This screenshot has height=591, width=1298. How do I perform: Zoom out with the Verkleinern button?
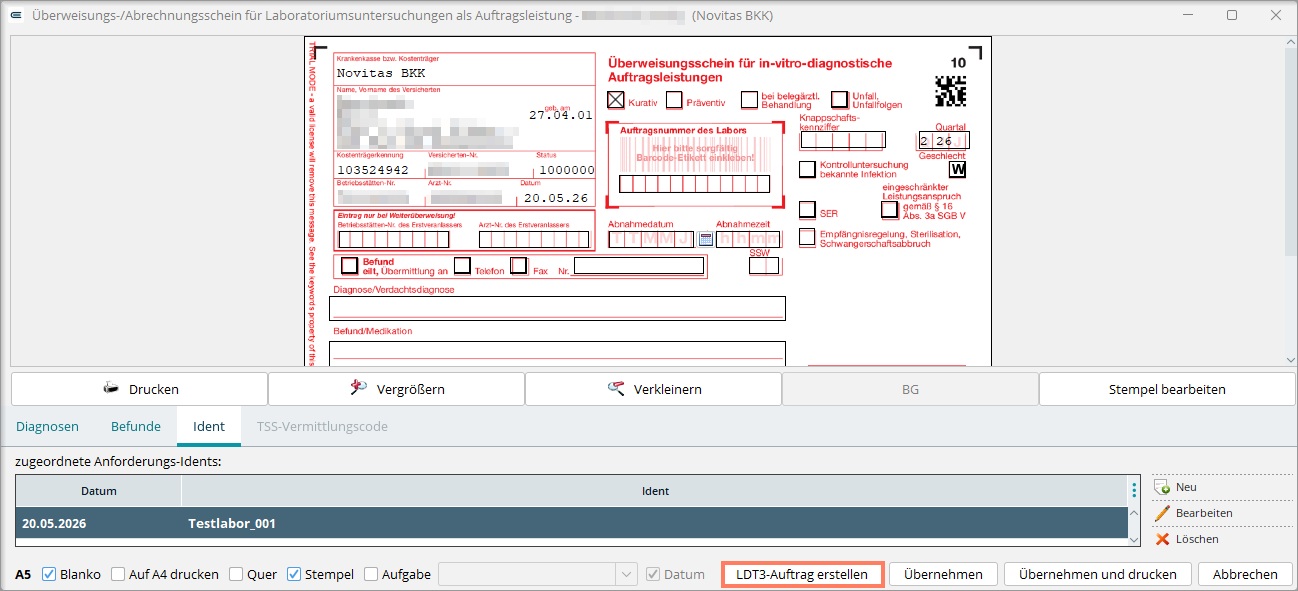coord(653,389)
